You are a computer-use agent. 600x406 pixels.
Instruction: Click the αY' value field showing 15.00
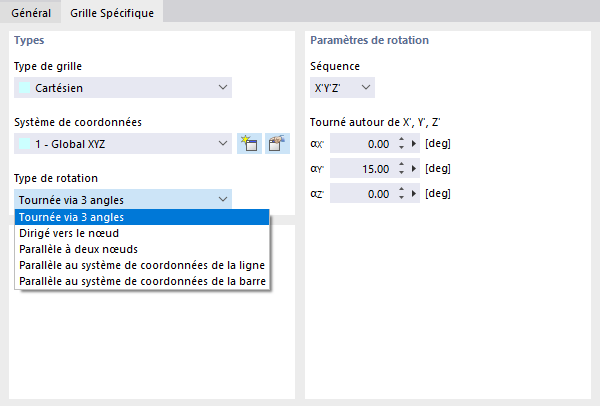360,169
